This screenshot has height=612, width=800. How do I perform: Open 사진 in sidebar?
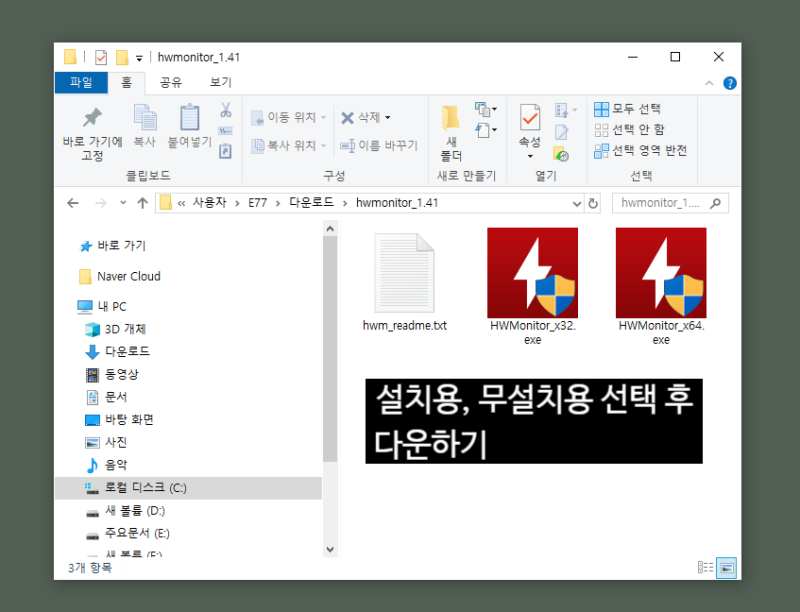click(x=106, y=442)
